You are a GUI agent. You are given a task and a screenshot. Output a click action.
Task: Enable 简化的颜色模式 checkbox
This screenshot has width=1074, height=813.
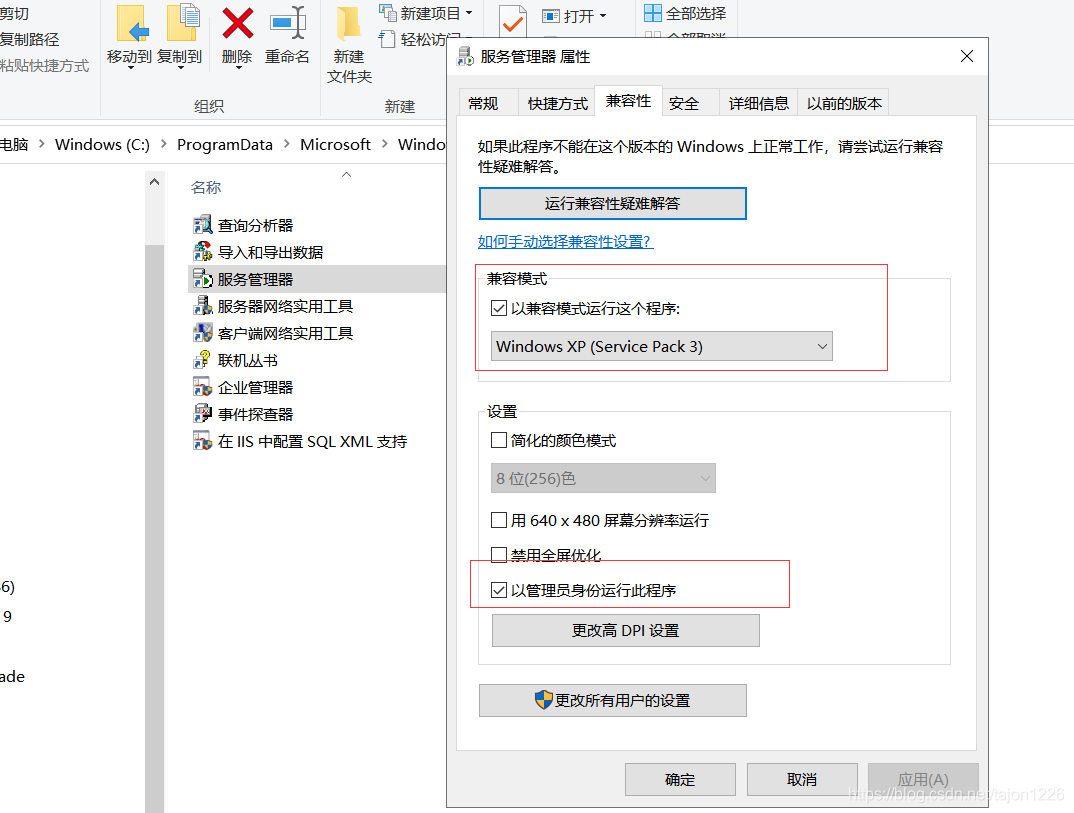499,440
